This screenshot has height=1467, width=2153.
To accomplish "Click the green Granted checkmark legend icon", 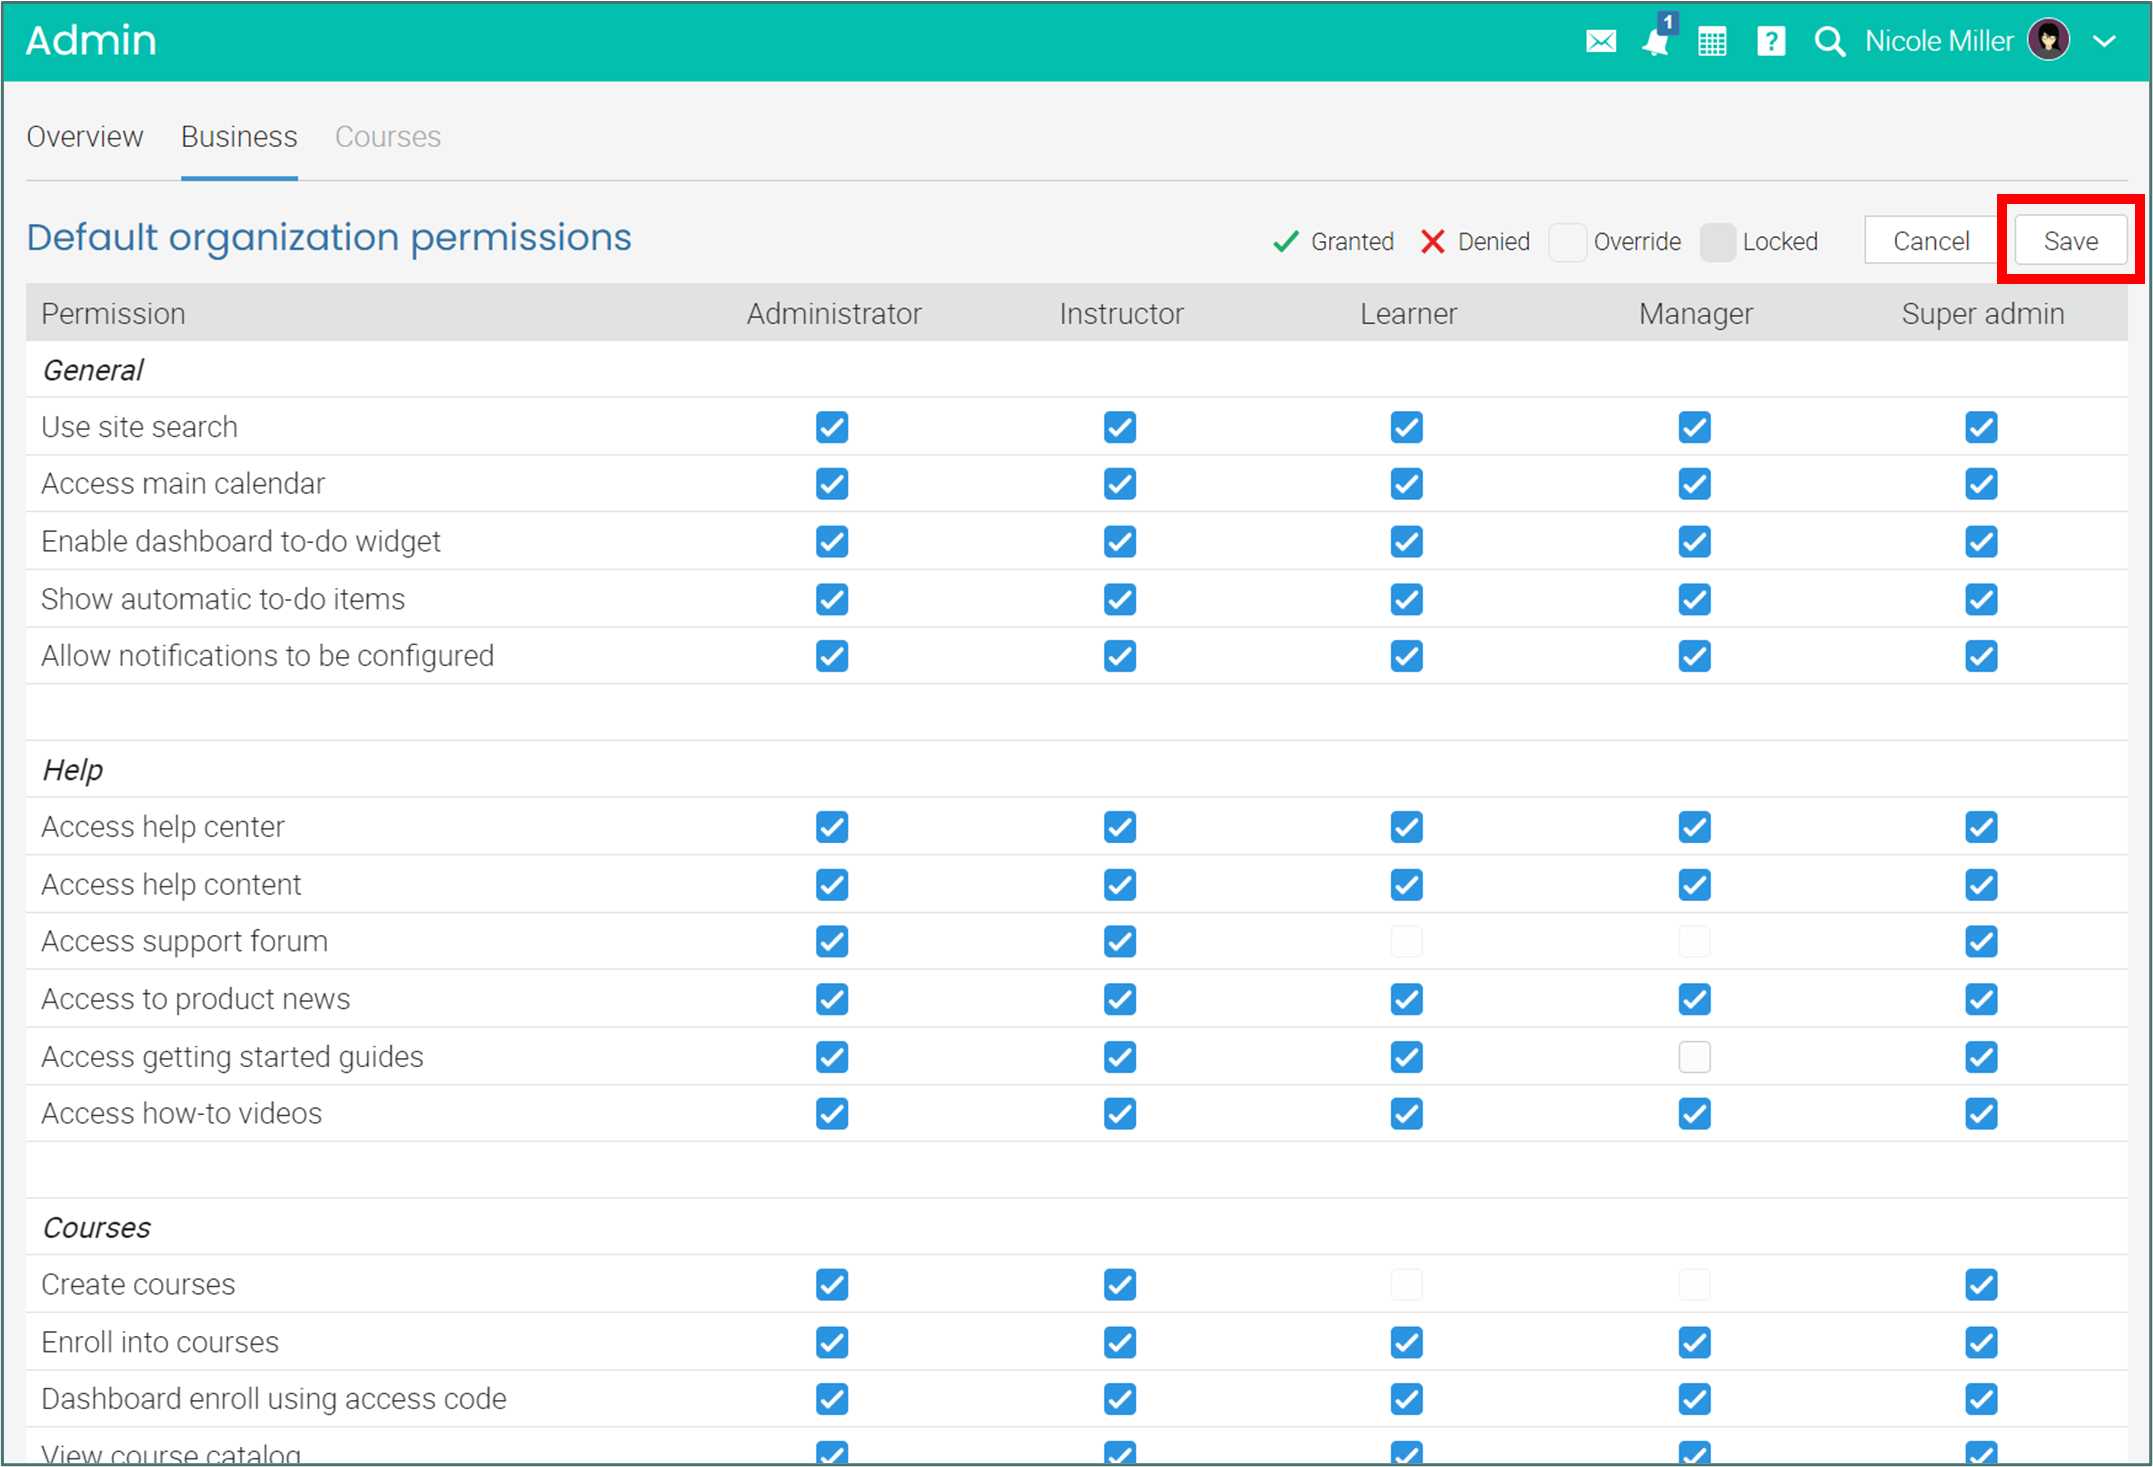I will 1285,242.
